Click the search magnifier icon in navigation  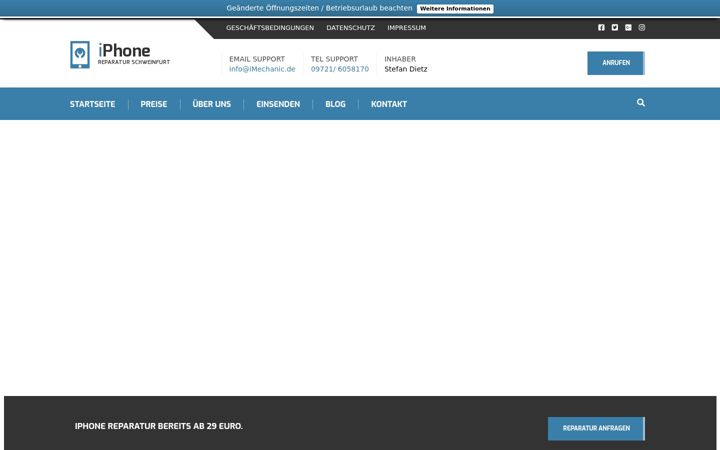pos(641,103)
